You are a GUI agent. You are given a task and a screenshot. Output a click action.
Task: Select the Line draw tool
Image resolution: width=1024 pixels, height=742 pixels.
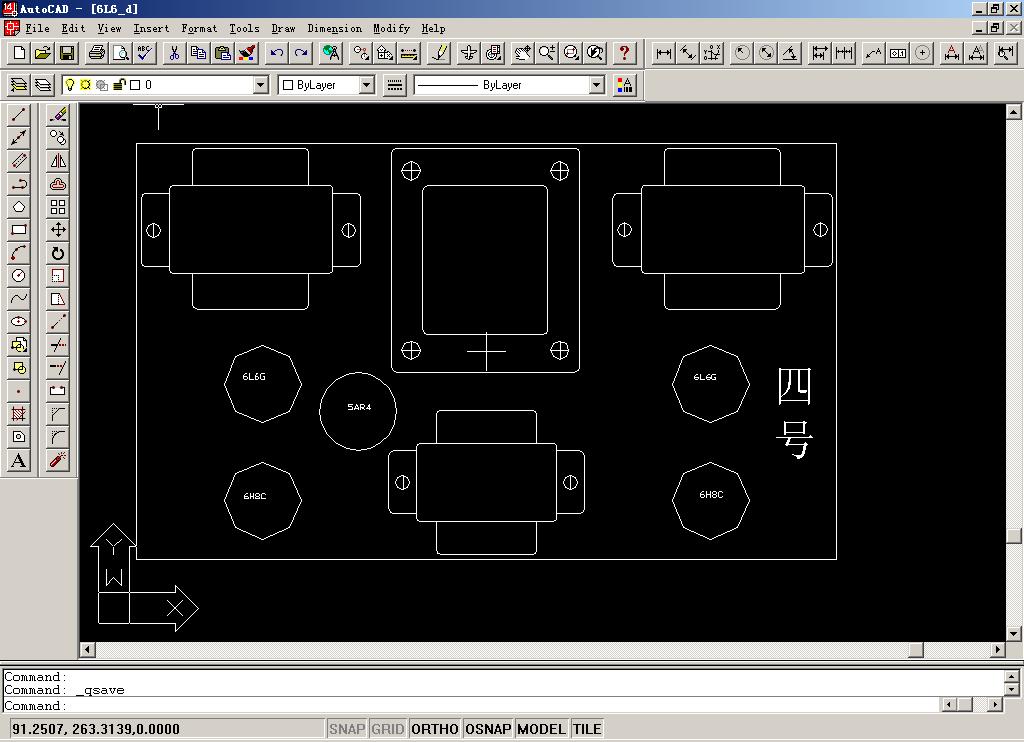(19, 115)
